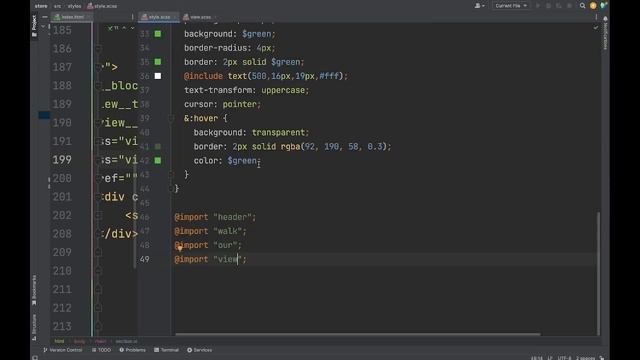
Task: Open the Search Everywhere magnifier
Action: coord(582,6)
